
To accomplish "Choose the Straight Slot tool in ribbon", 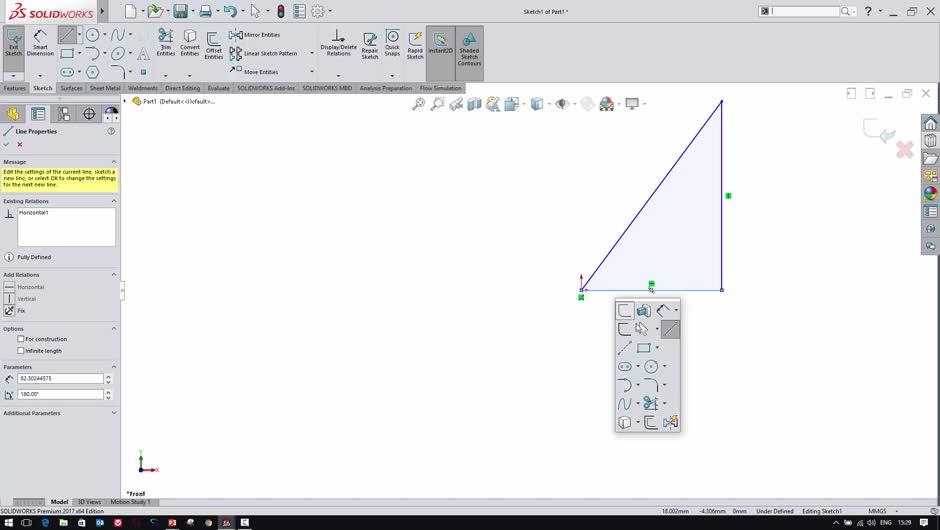I will (67, 72).
